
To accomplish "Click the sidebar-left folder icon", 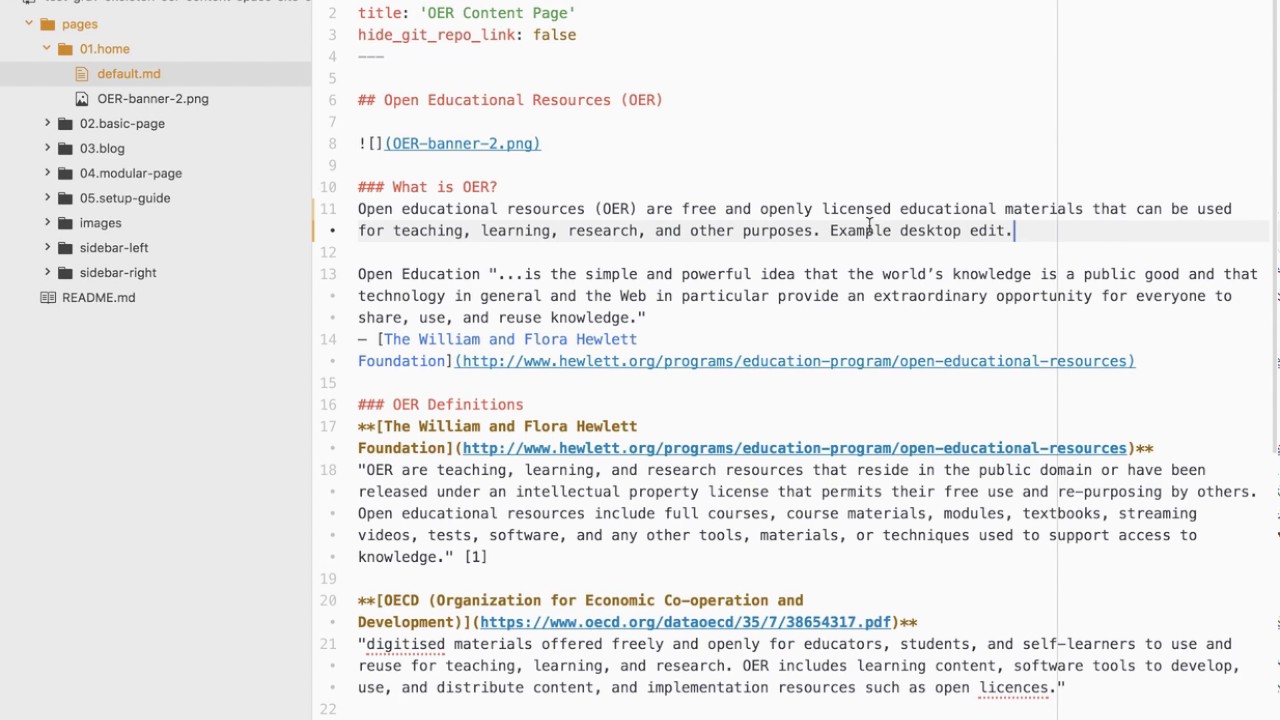I will click(x=65, y=248).
